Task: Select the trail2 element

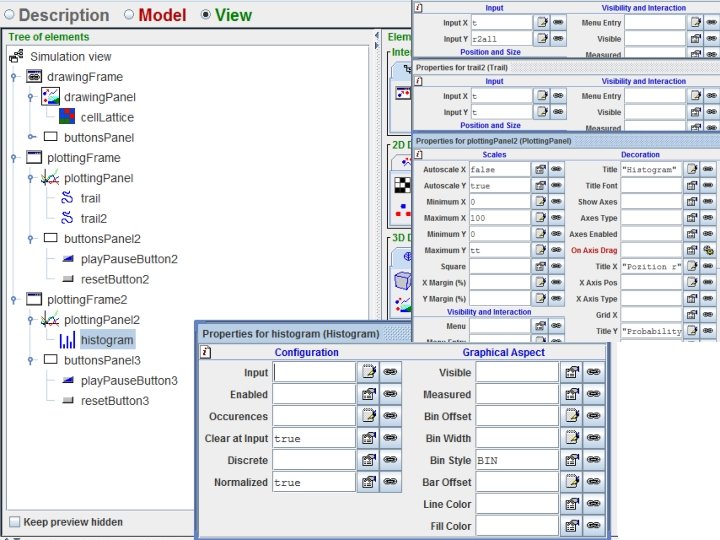Action: 94,219
